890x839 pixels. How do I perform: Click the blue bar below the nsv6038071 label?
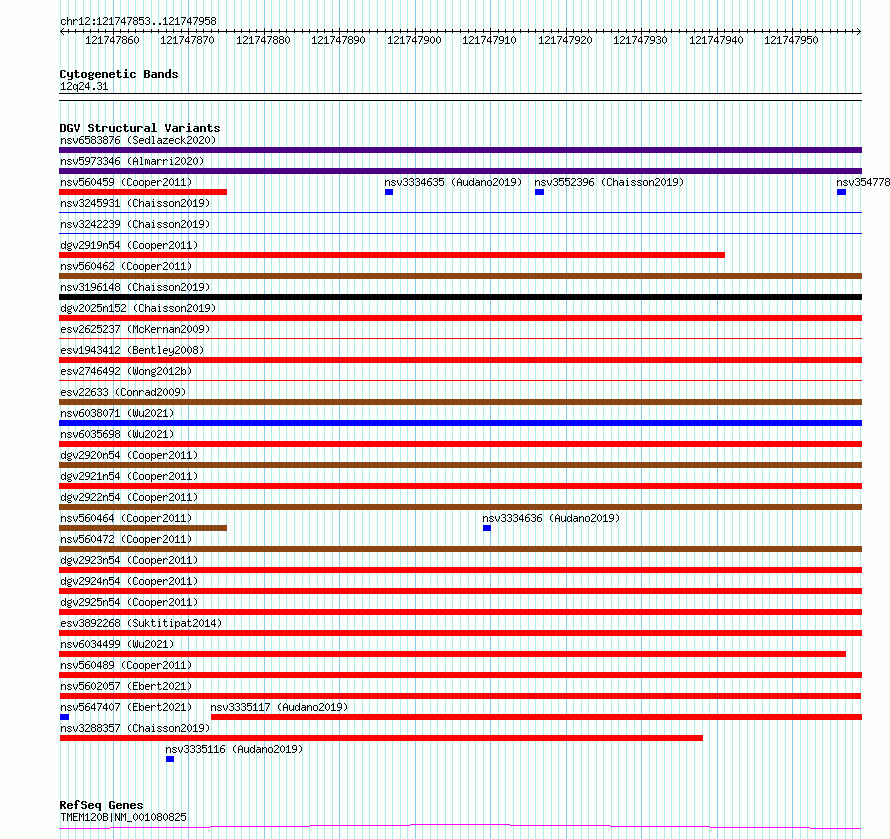[460, 423]
